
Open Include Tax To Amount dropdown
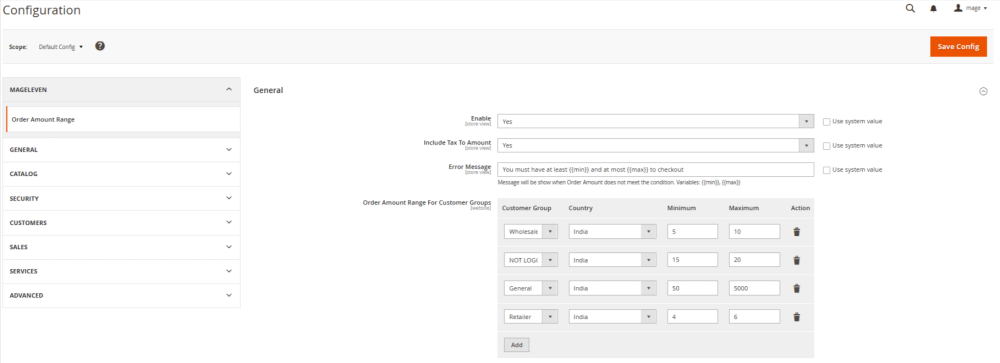[x=656, y=145]
